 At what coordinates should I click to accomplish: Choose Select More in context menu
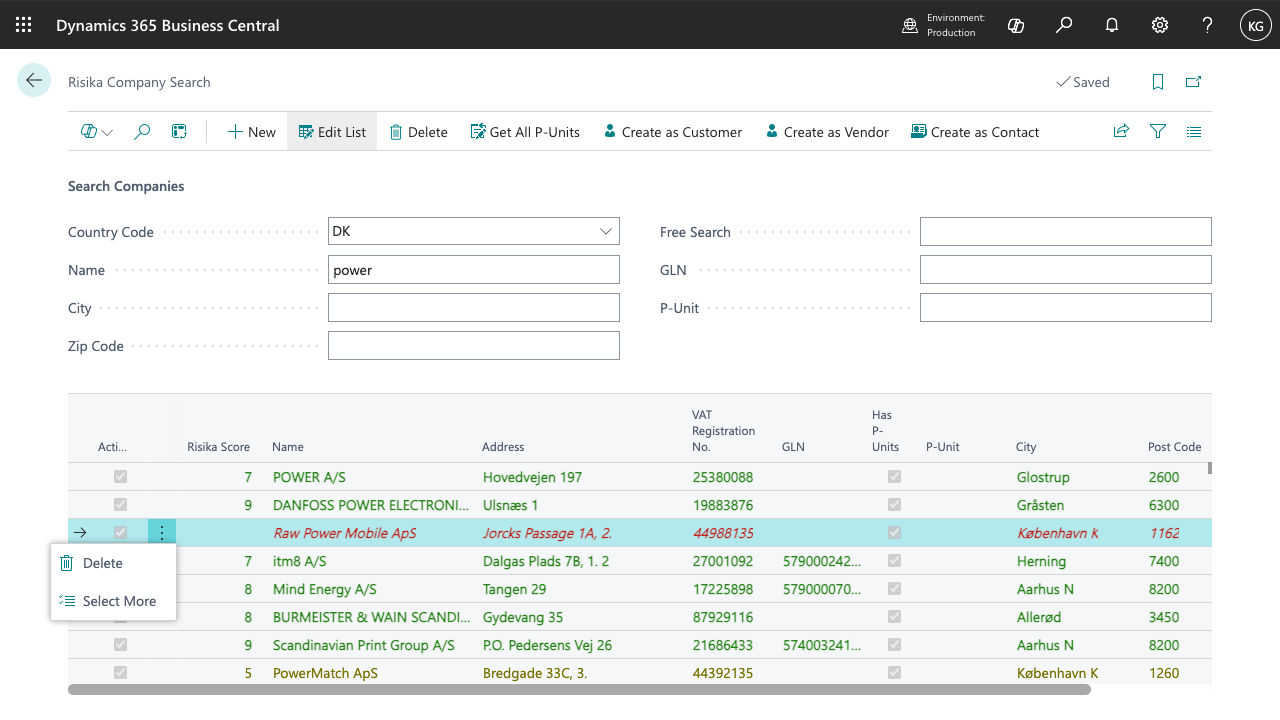click(x=113, y=601)
